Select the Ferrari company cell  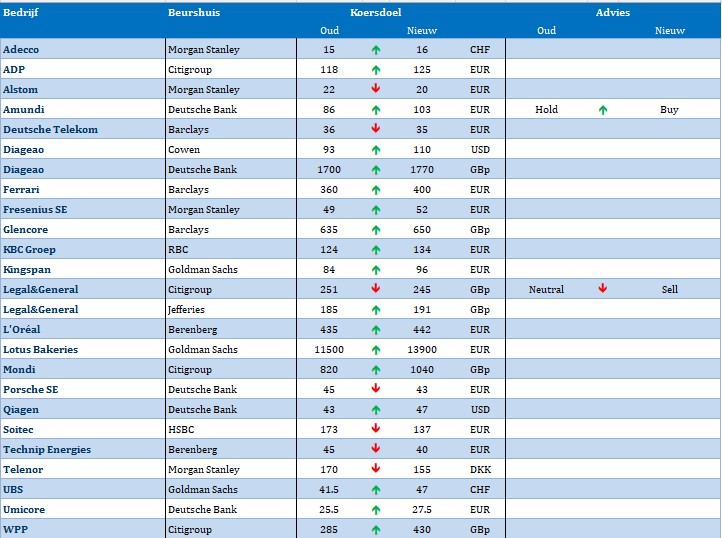tap(83, 189)
